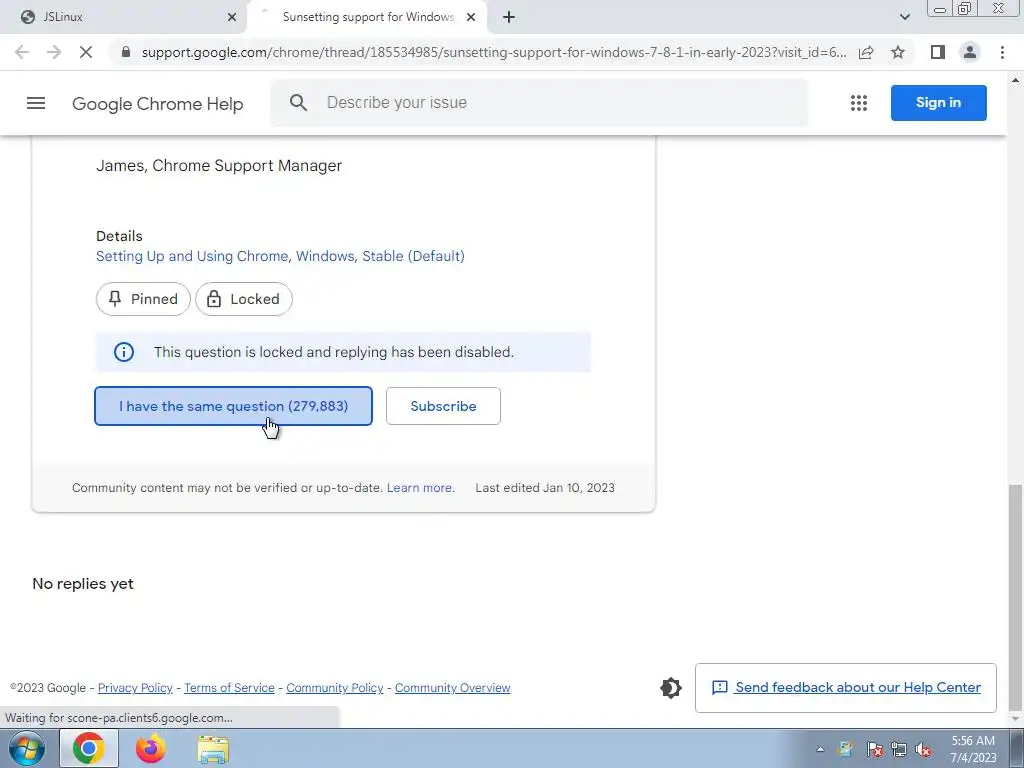Open Chrome side panel
Screen dimensions: 1024x768
(x=938, y=52)
